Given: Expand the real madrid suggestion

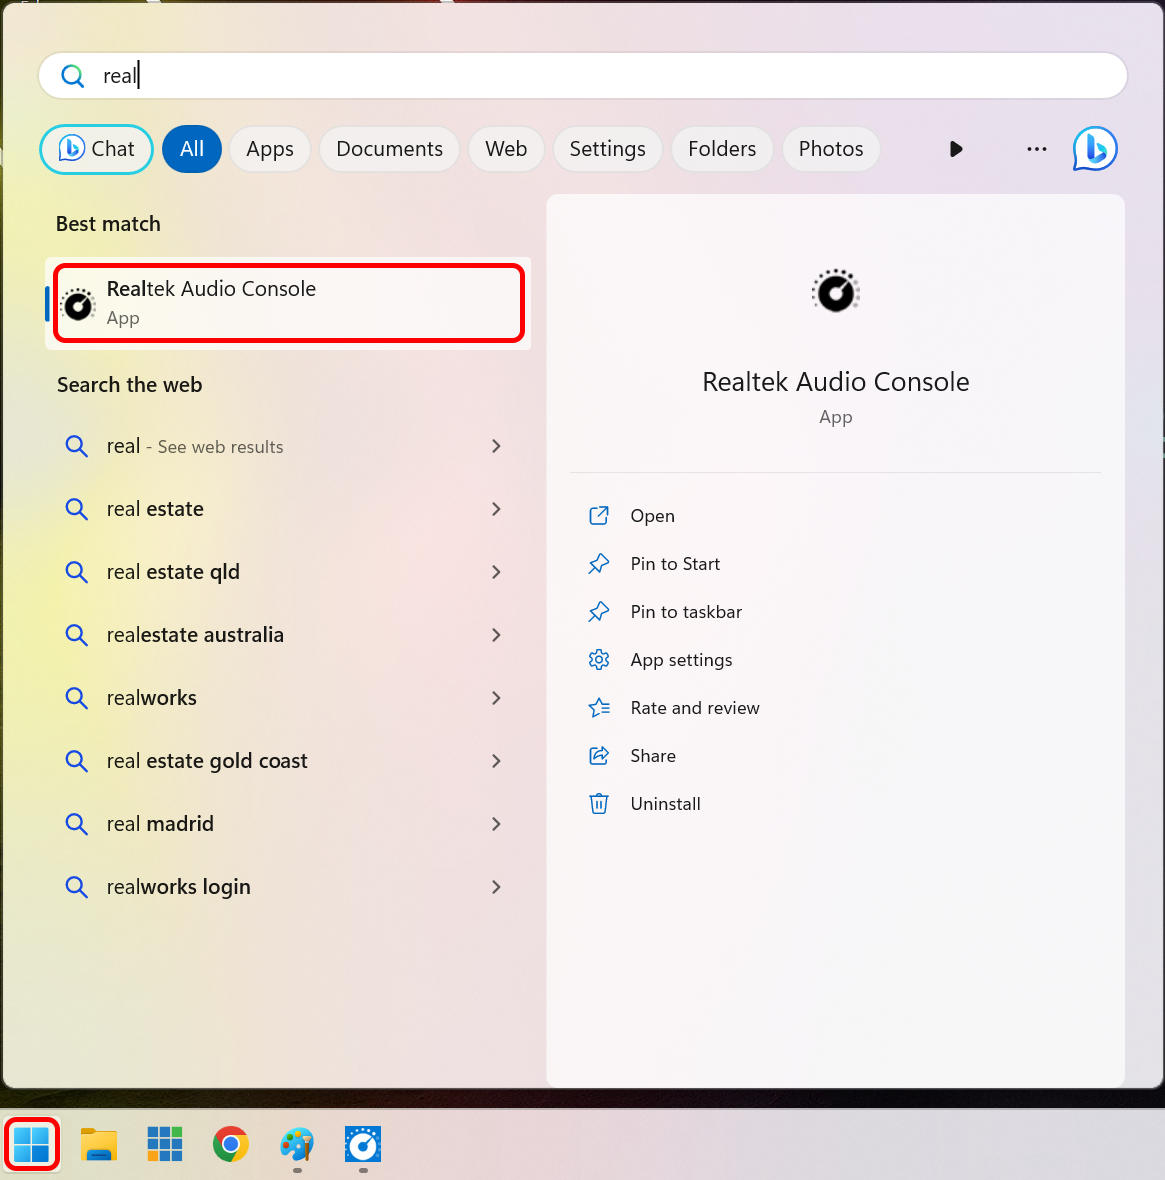Looking at the screenshot, I should point(496,824).
